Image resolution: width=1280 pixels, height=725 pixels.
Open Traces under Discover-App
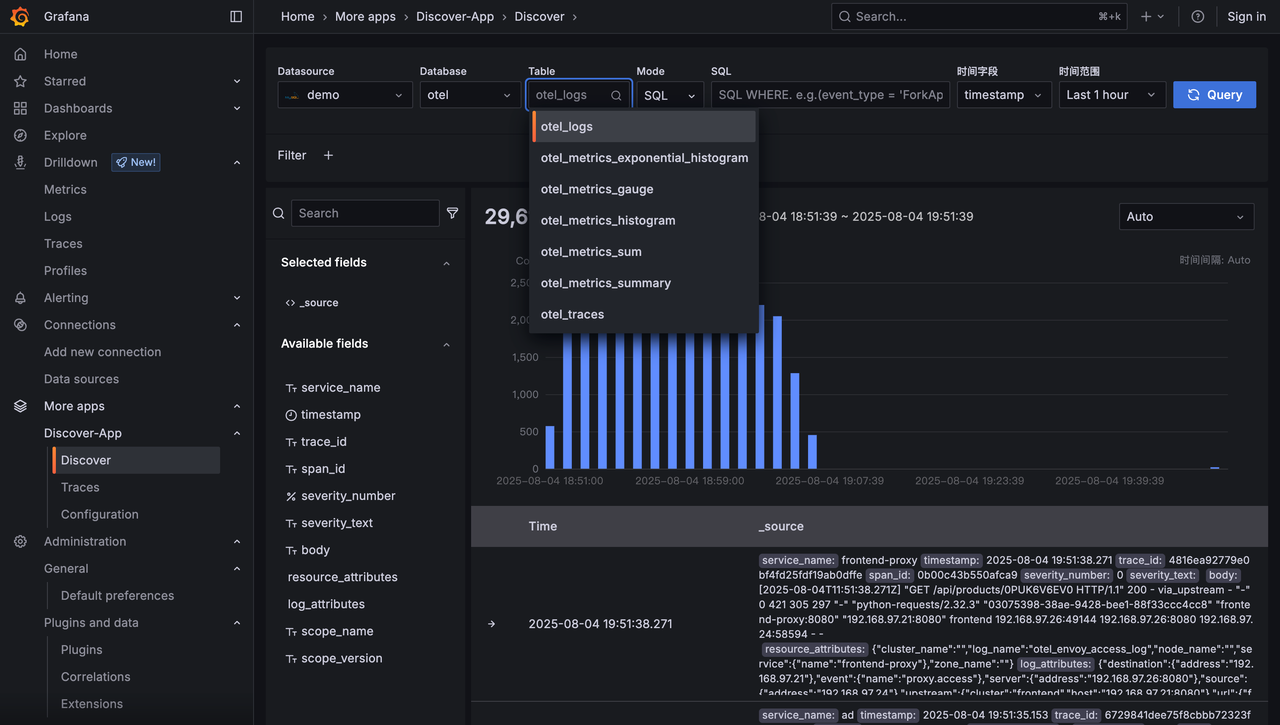click(x=80, y=487)
